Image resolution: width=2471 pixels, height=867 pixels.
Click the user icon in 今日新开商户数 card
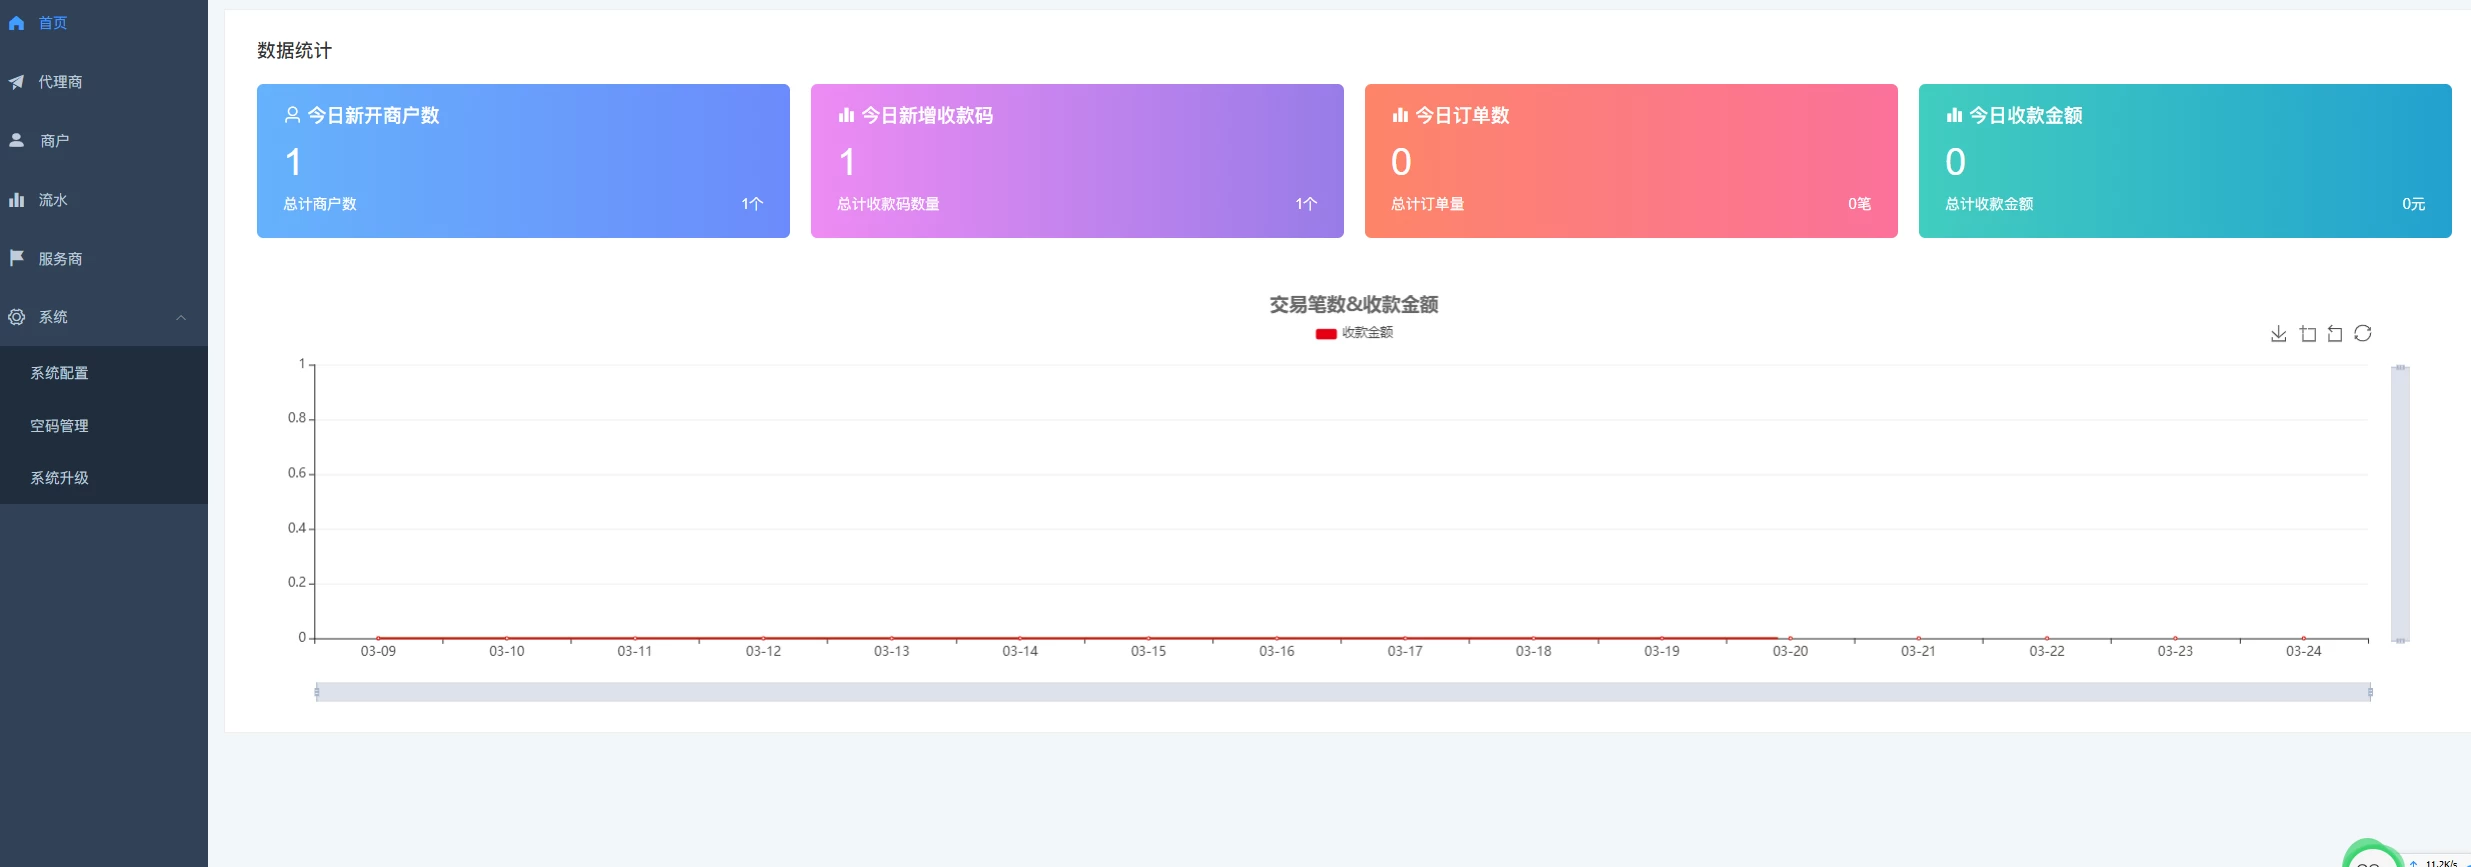click(x=292, y=115)
